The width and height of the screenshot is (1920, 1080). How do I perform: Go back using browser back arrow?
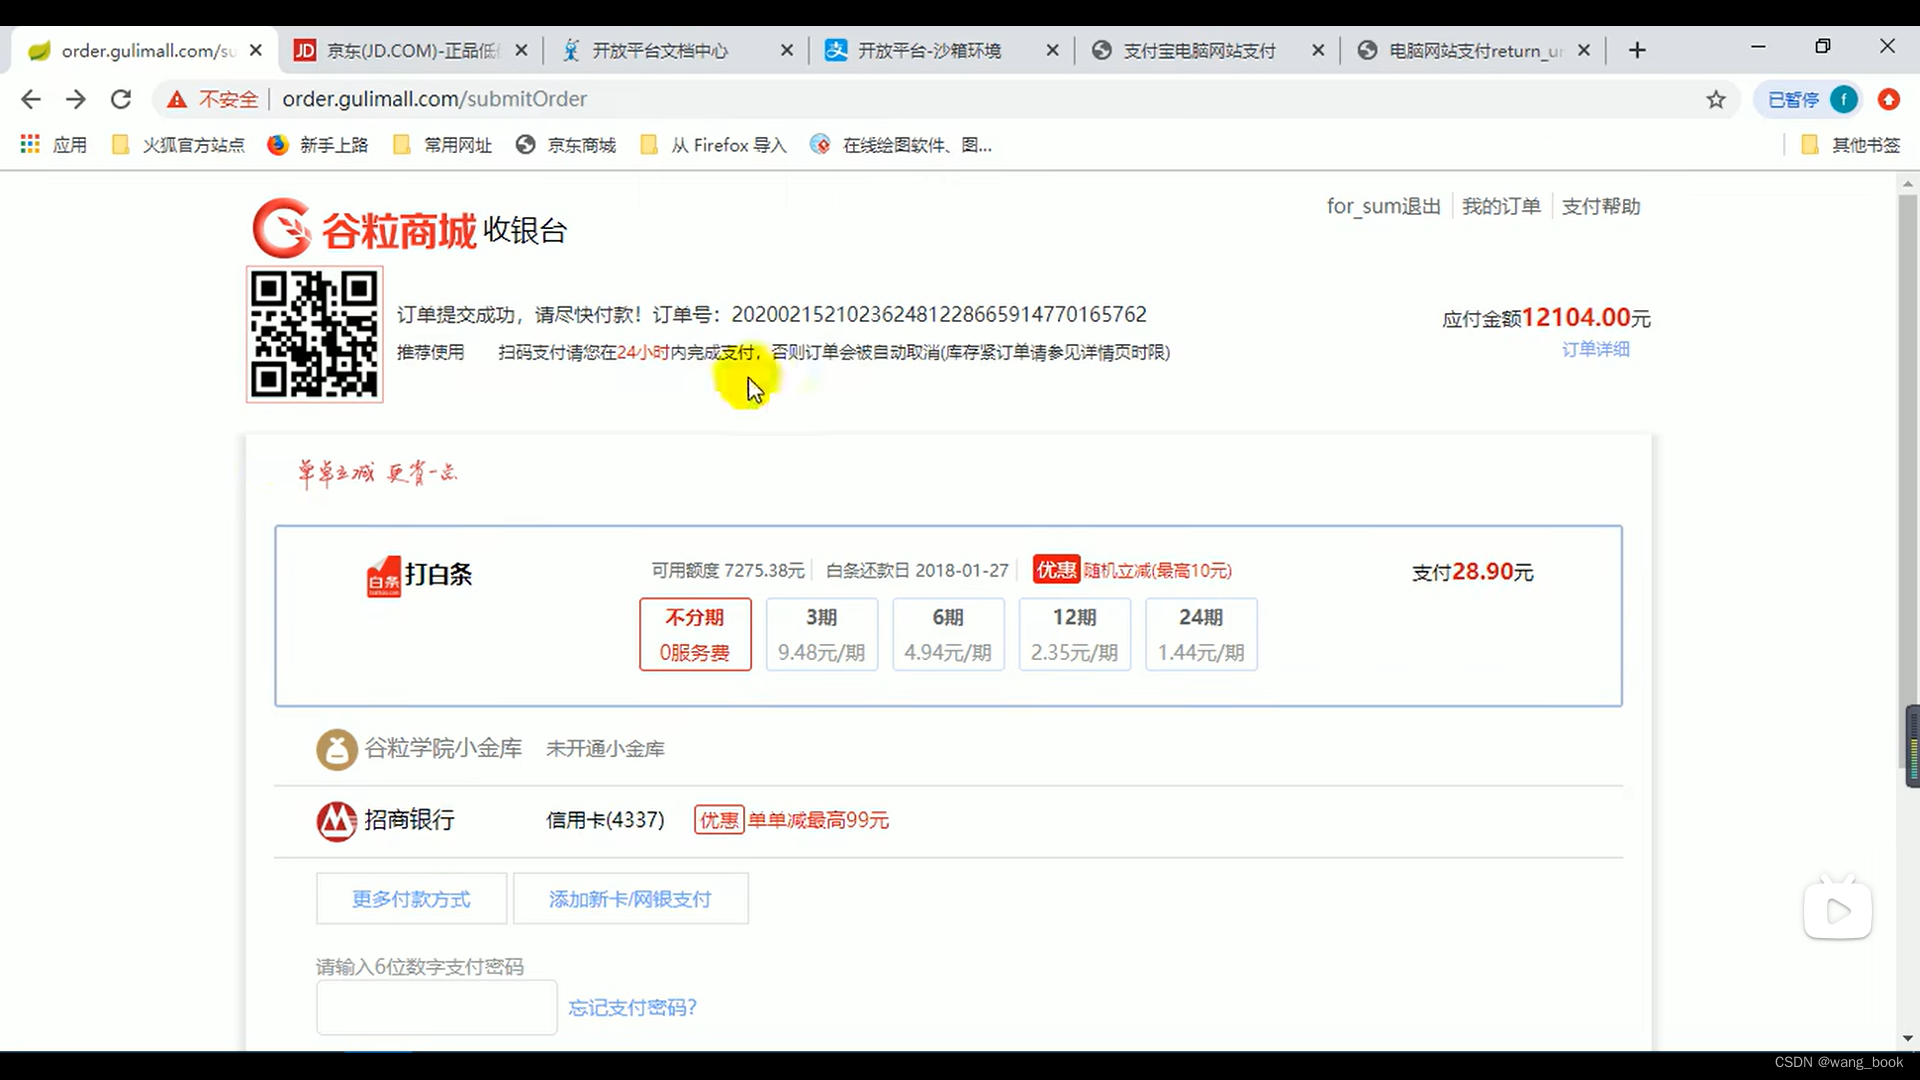pos(31,99)
